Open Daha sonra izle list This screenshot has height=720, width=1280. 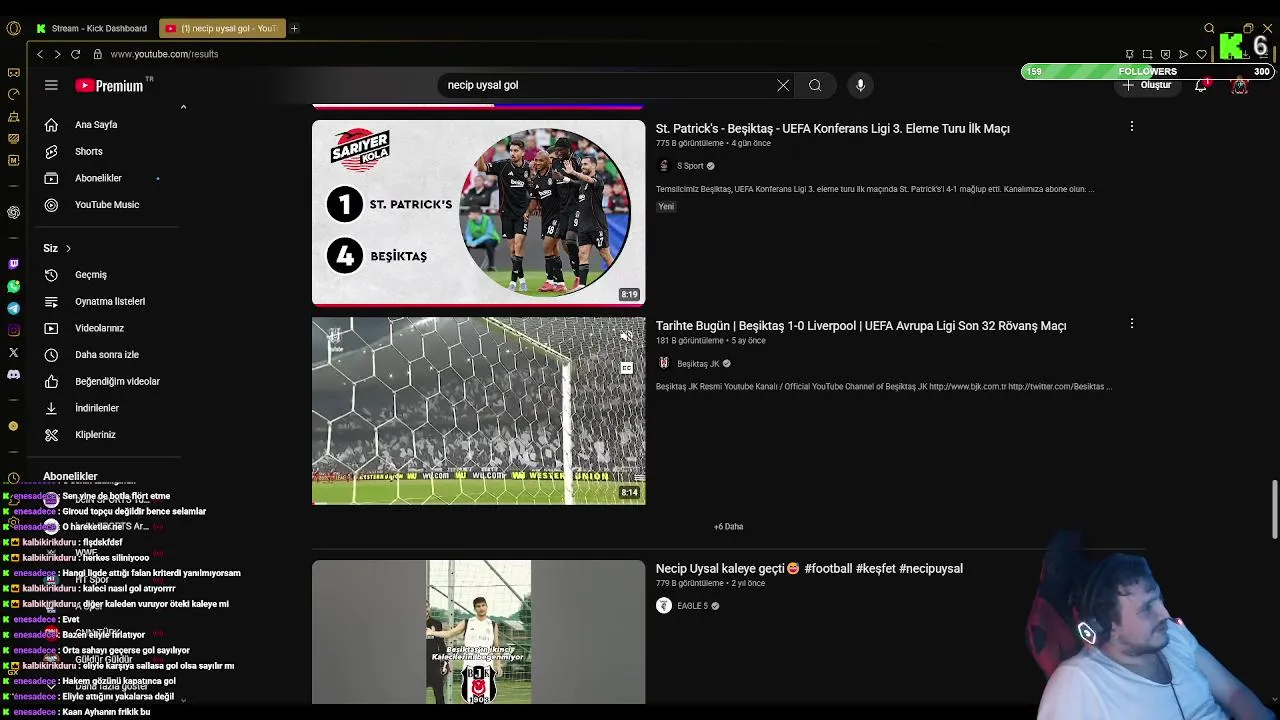pos(107,355)
